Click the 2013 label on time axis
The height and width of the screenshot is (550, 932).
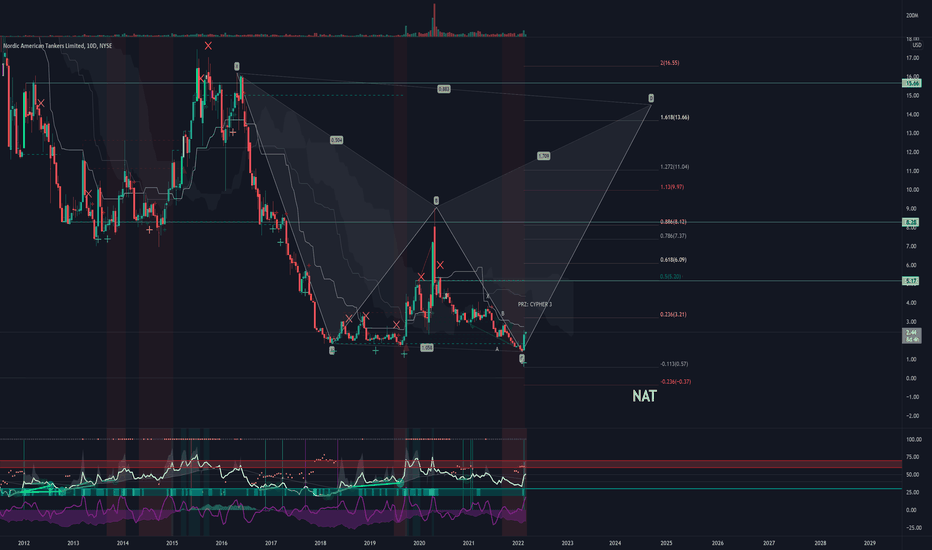(x=73, y=543)
